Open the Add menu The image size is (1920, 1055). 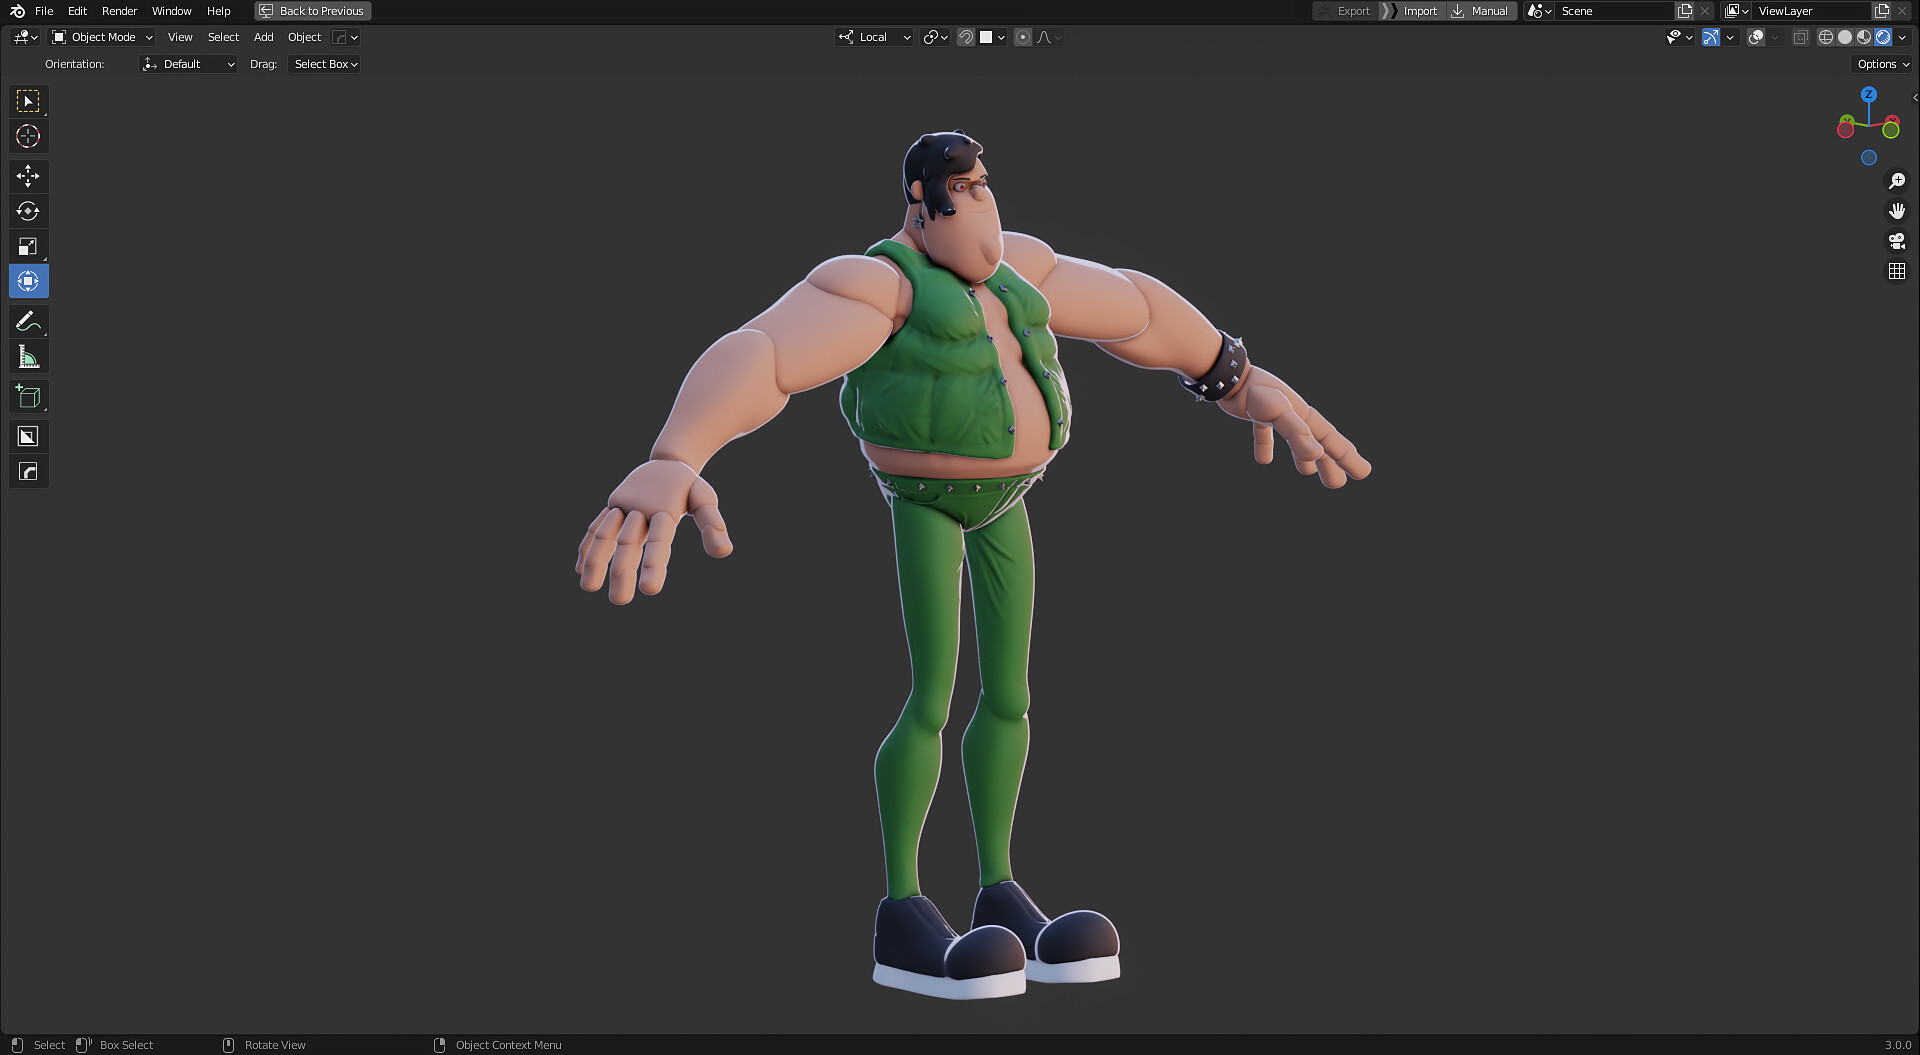(x=263, y=37)
